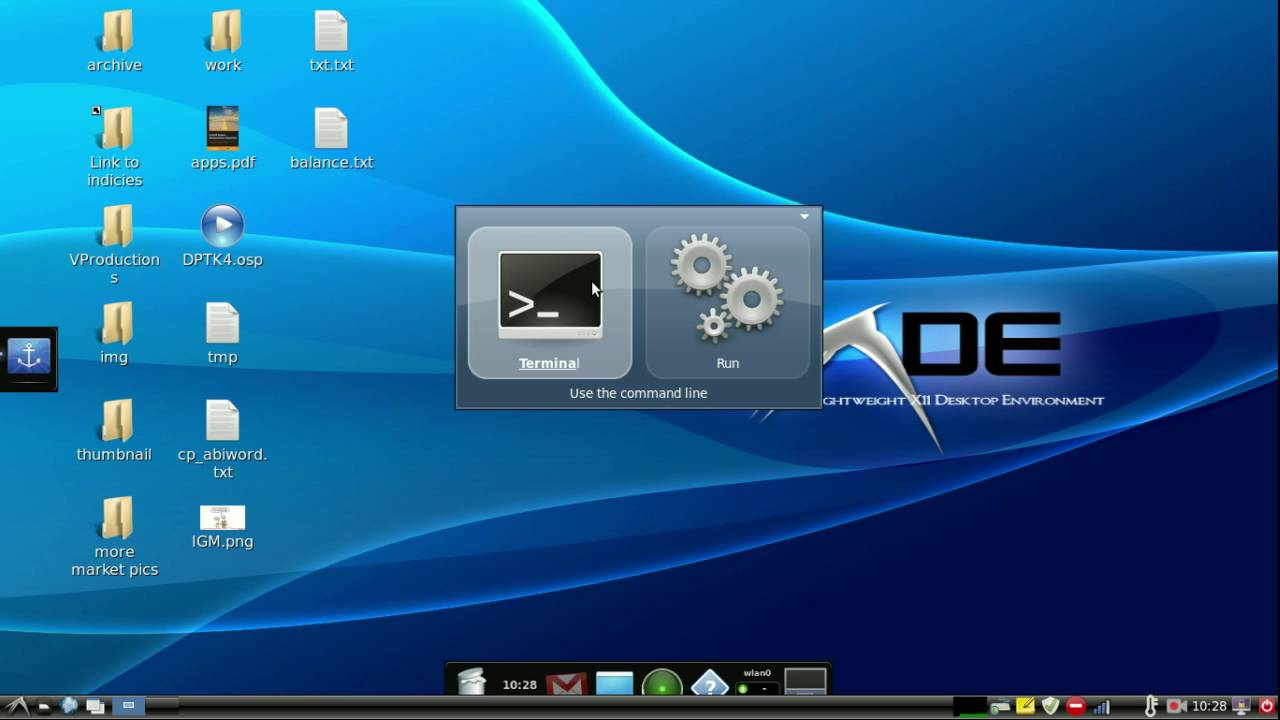Click the red camera record tray icon
This screenshot has height=720, width=1280.
pyautogui.click(x=1177, y=706)
